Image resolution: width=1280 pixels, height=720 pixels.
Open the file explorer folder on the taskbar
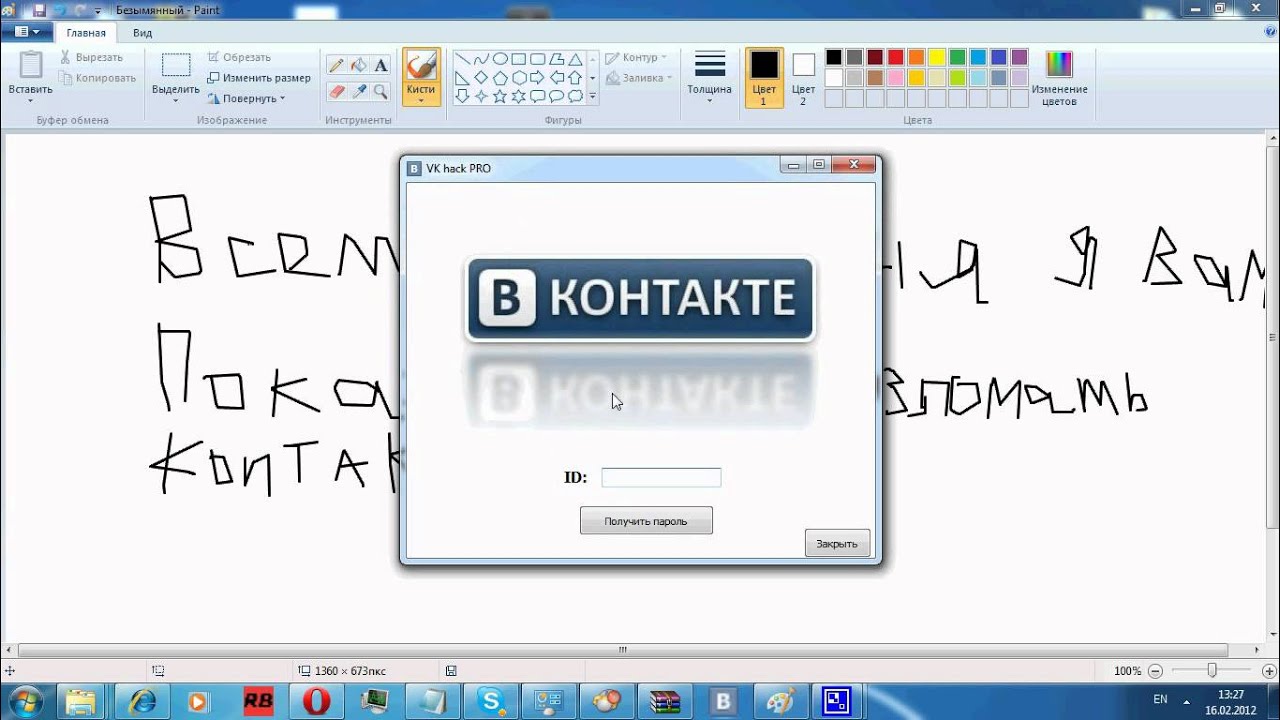(82, 701)
